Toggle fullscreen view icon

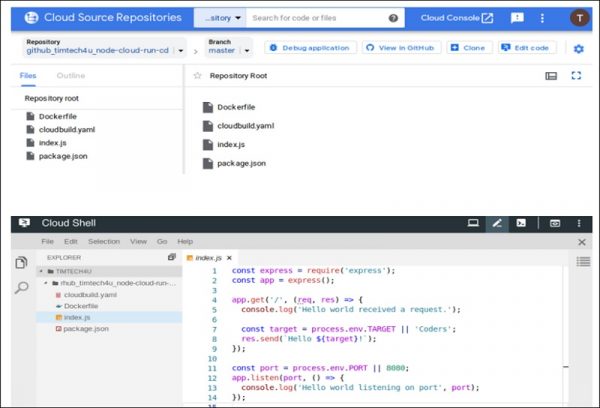click(x=576, y=75)
